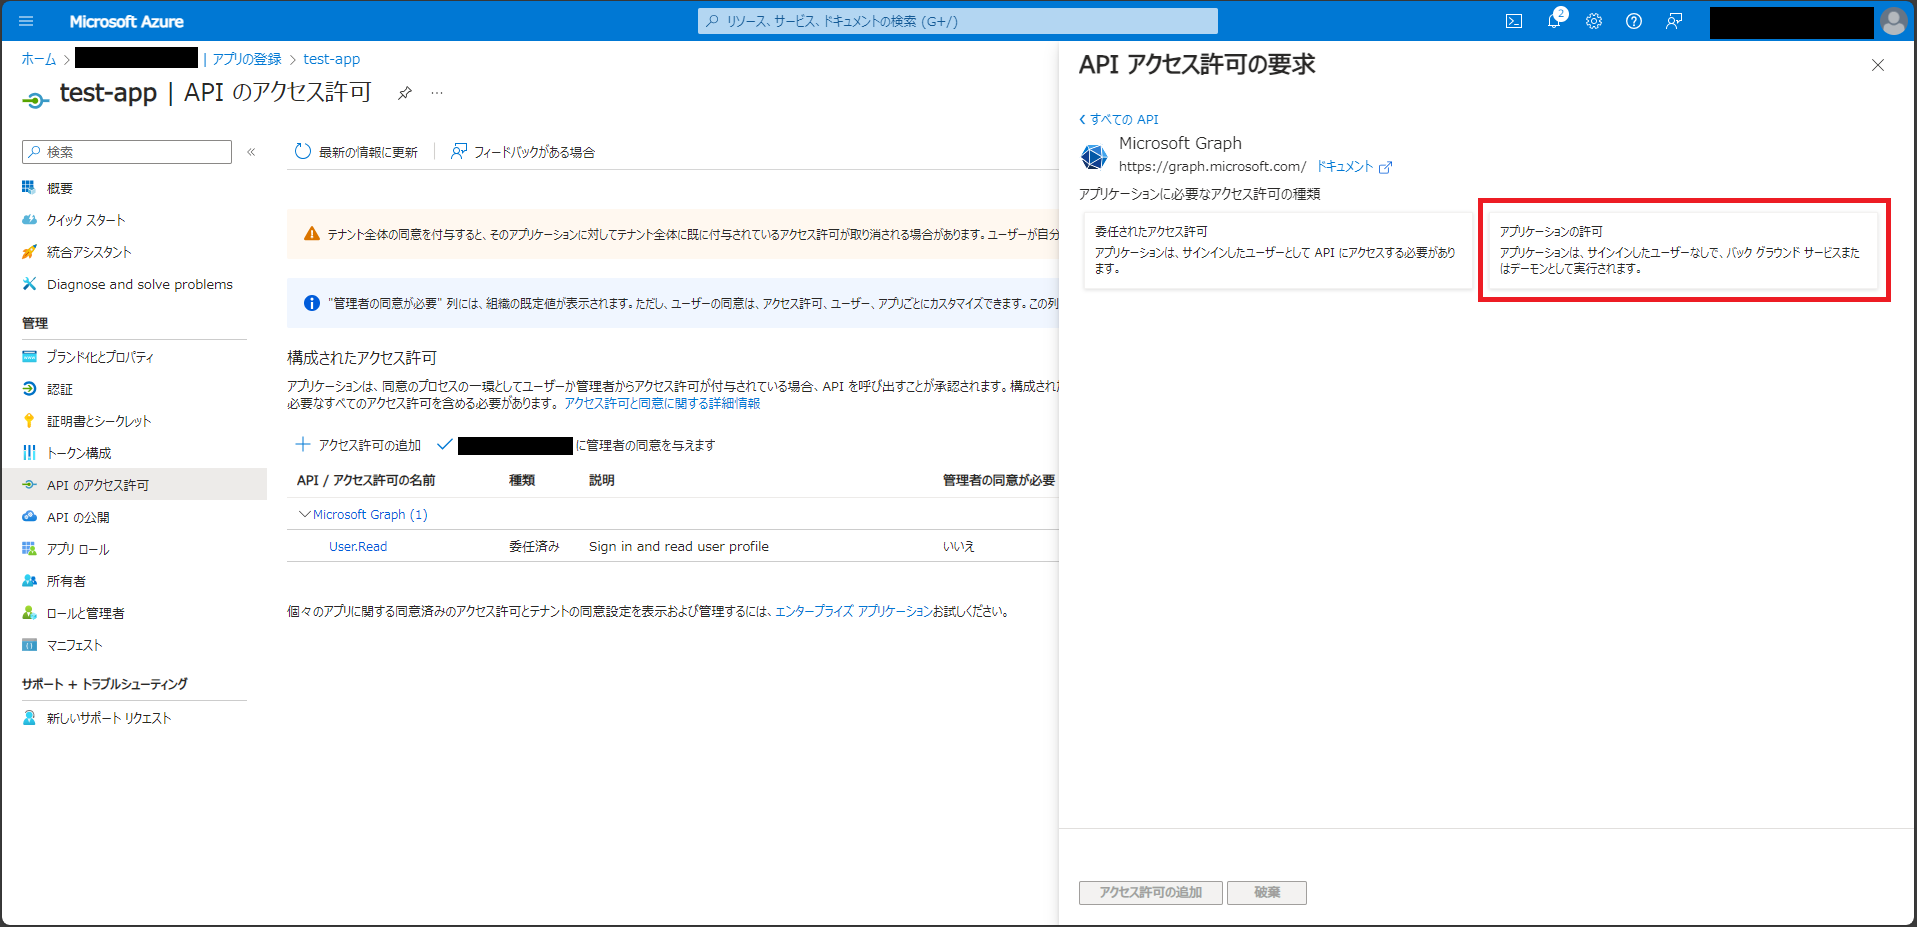1917x927 pixels.
Task: Click the ブランド化とプロパティ icon
Action: pyautogui.click(x=29, y=356)
